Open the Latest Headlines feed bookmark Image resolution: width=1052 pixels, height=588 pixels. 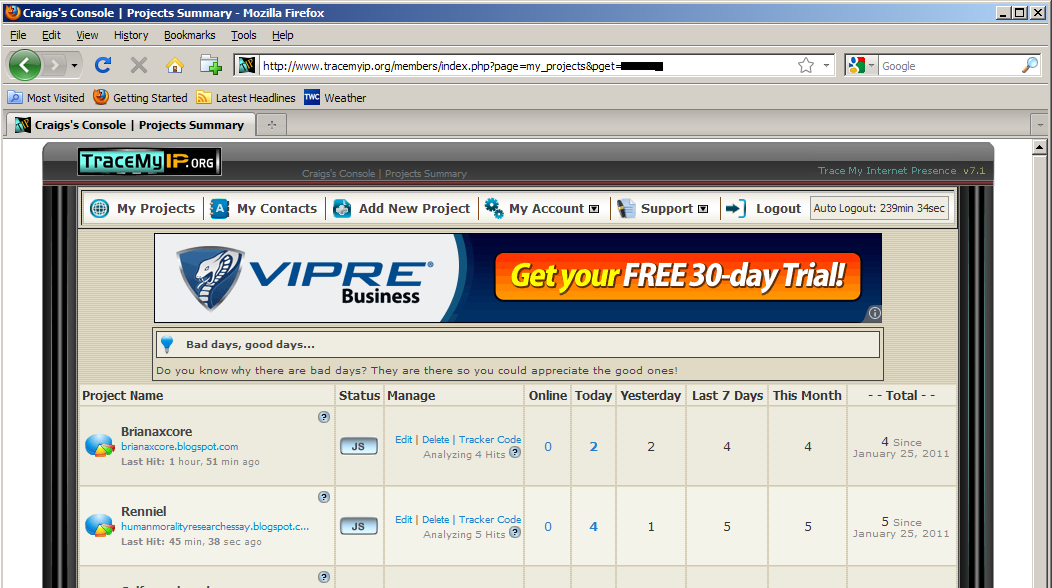(246, 97)
